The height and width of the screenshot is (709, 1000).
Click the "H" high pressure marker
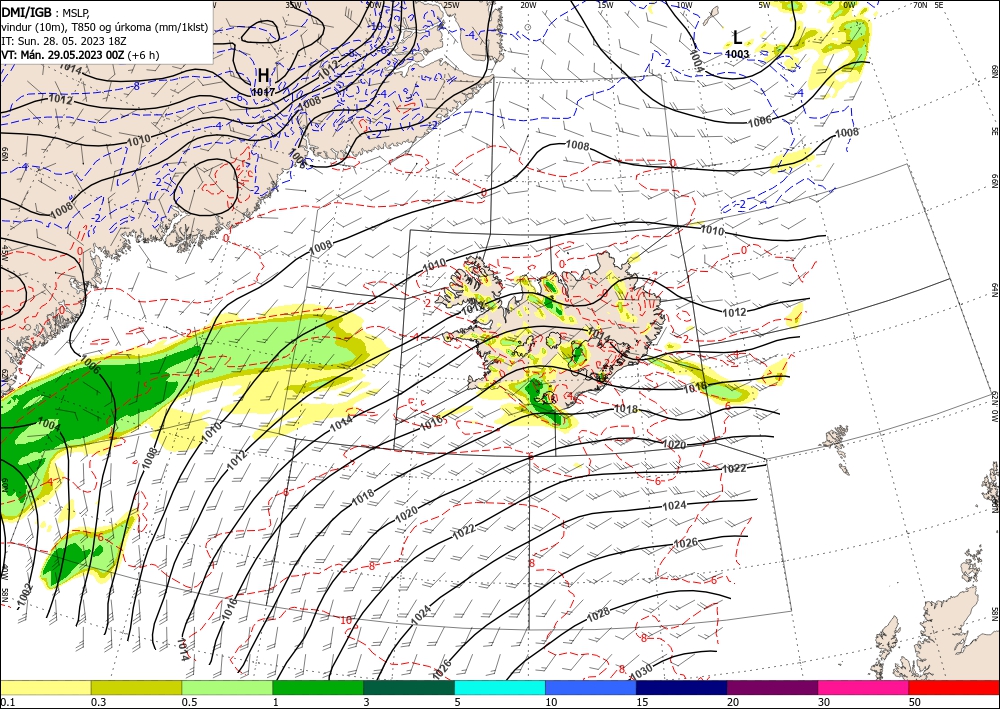(x=263, y=76)
